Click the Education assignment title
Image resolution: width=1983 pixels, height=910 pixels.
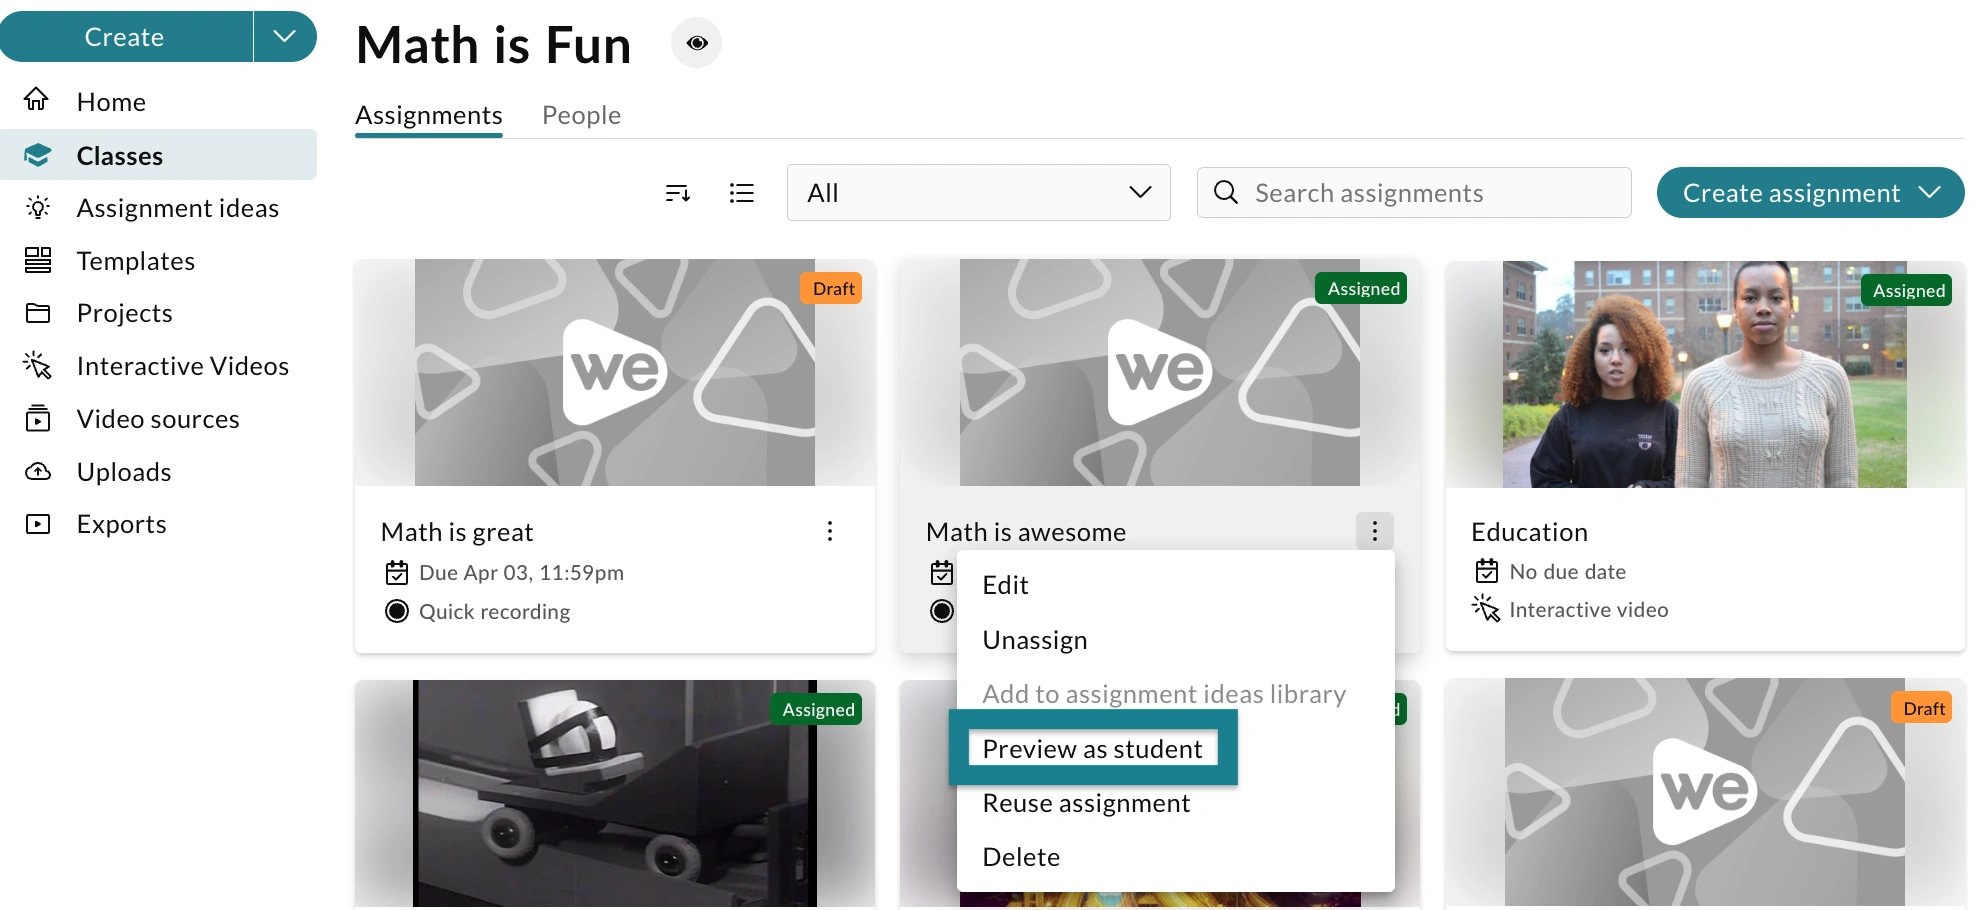tap(1529, 532)
